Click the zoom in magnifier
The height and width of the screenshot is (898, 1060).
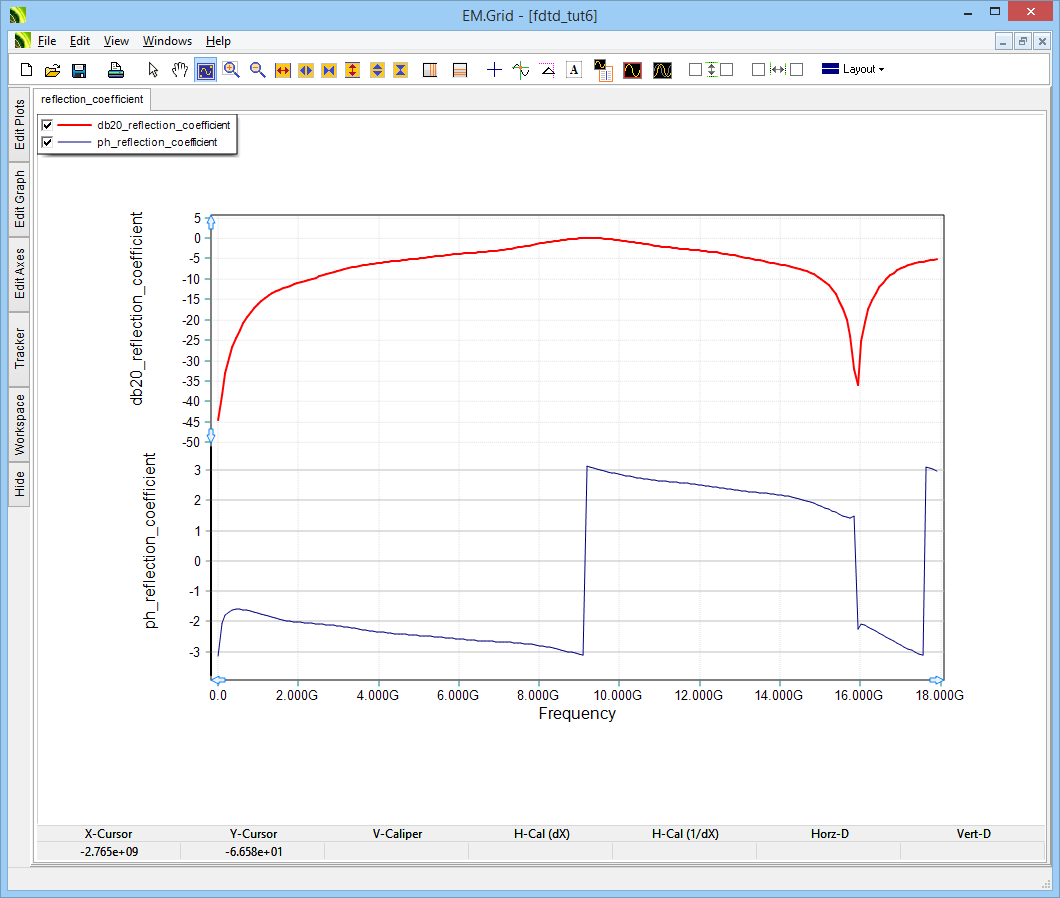232,70
